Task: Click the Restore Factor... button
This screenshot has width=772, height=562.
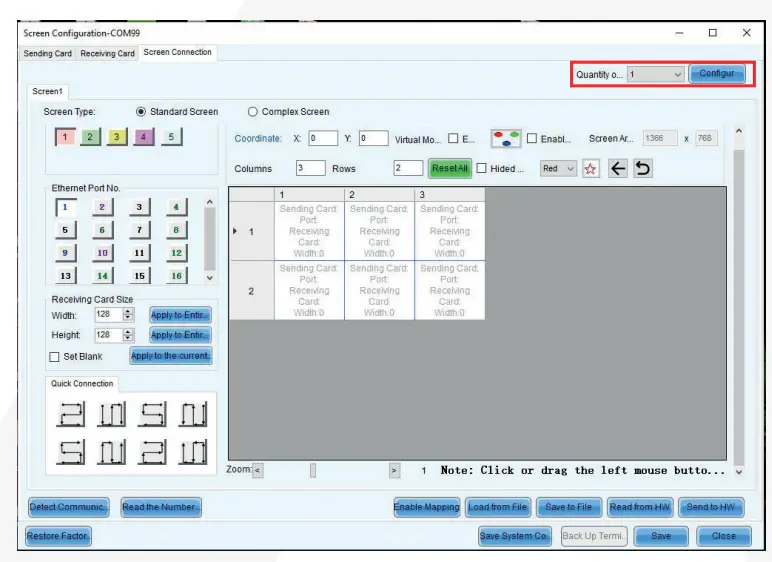Action: 58,536
